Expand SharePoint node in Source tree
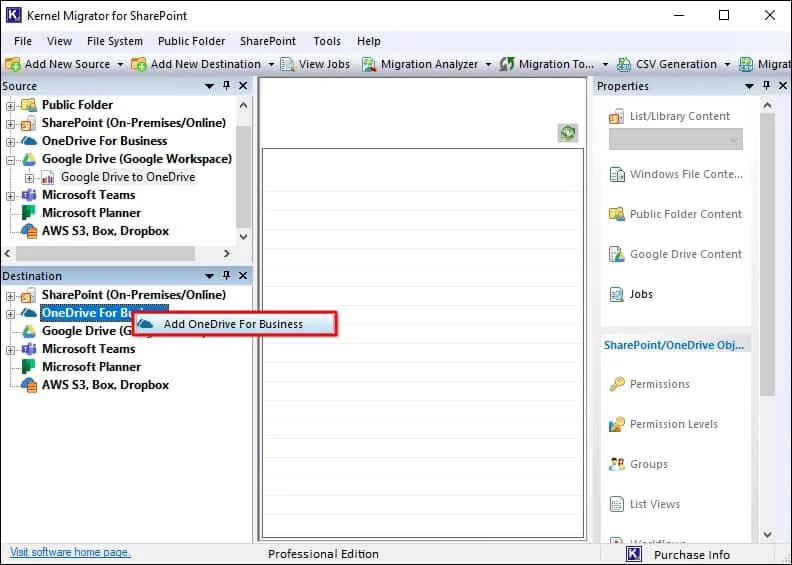792x565 pixels. (10, 124)
